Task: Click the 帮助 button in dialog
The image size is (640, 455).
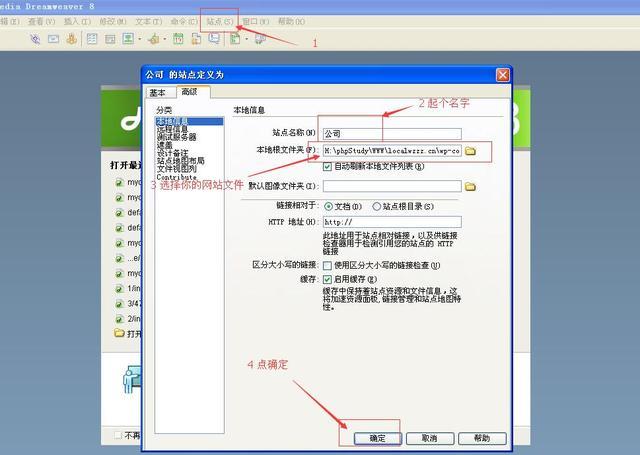Action: [x=482, y=438]
